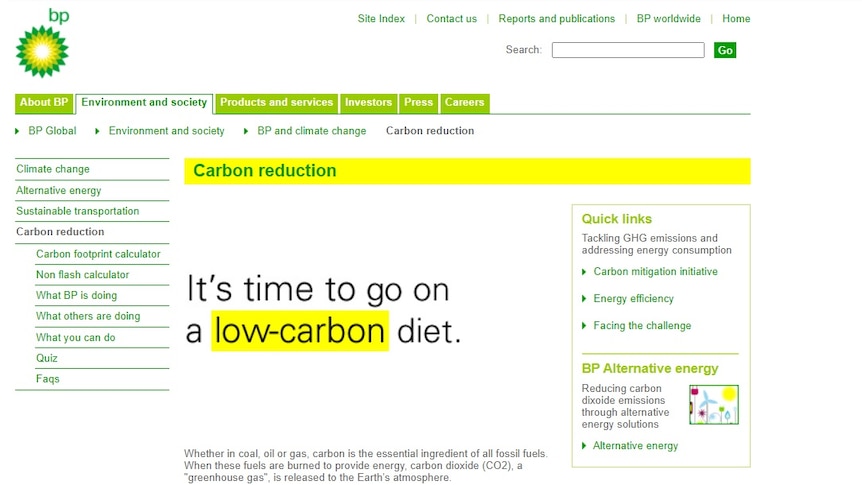
Task: Click the Quick links heading
Action: 617,219
